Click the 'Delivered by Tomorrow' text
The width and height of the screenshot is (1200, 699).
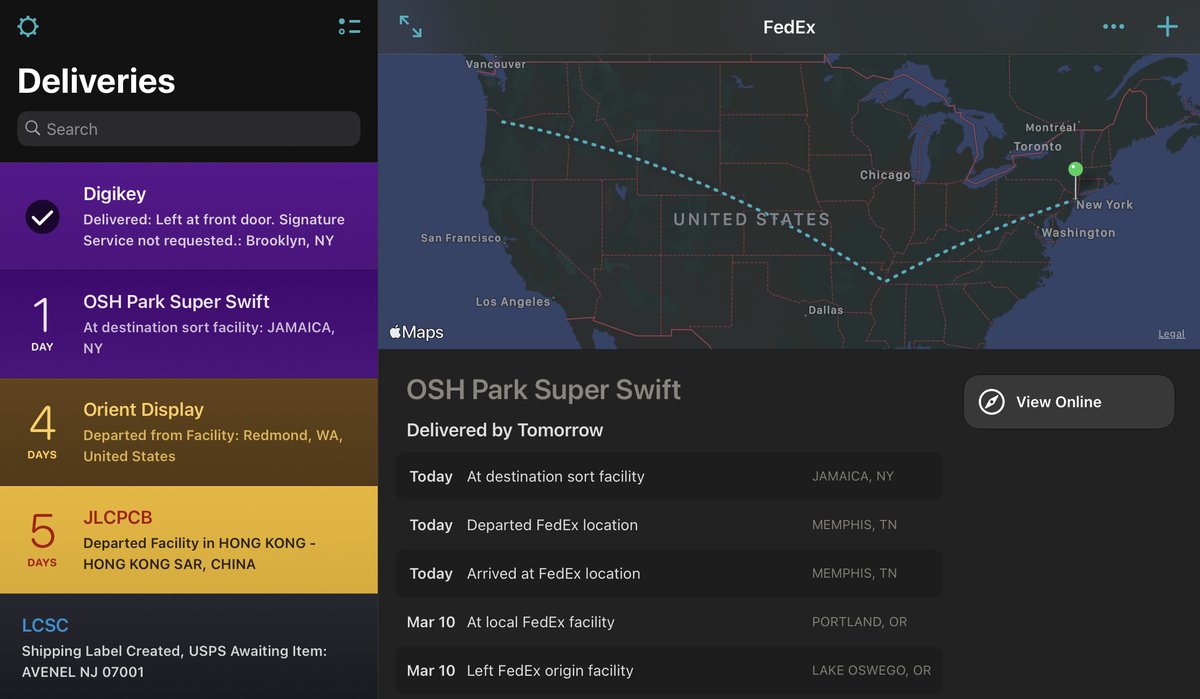(505, 430)
